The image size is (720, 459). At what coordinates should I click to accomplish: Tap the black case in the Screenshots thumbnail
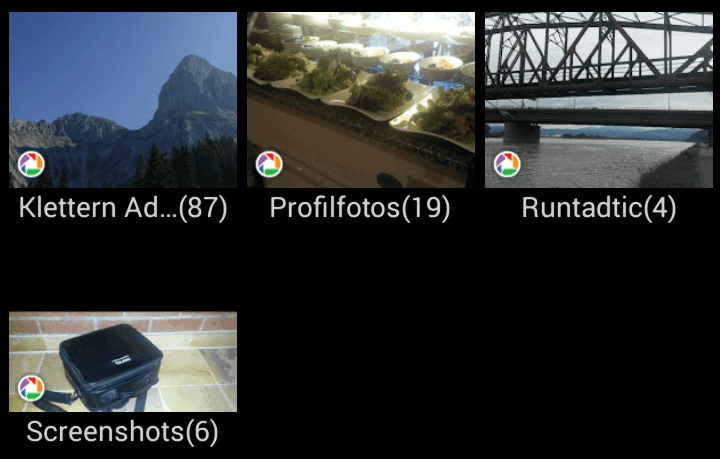pyautogui.click(x=110, y=365)
